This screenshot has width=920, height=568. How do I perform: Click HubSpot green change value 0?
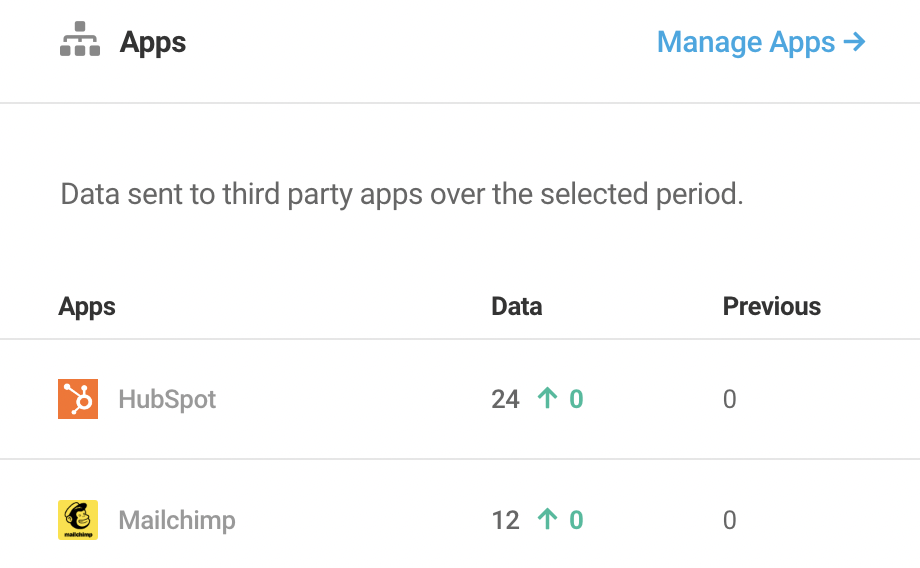576,400
